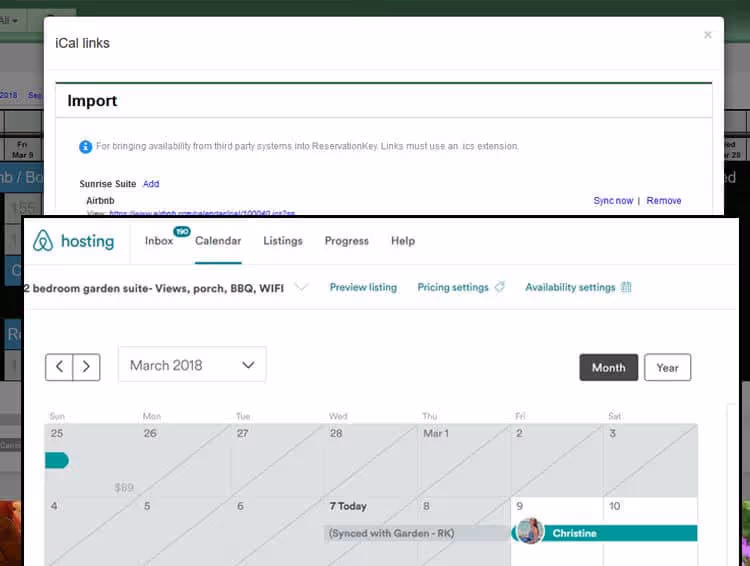Click Sync now for Airbnb
750x566 pixels.
pos(612,201)
